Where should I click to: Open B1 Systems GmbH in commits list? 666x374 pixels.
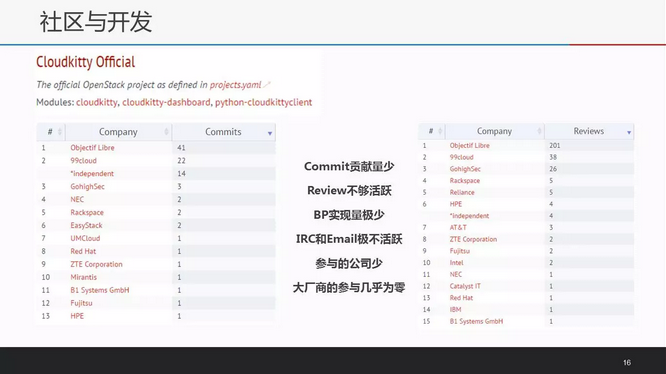[100, 290]
